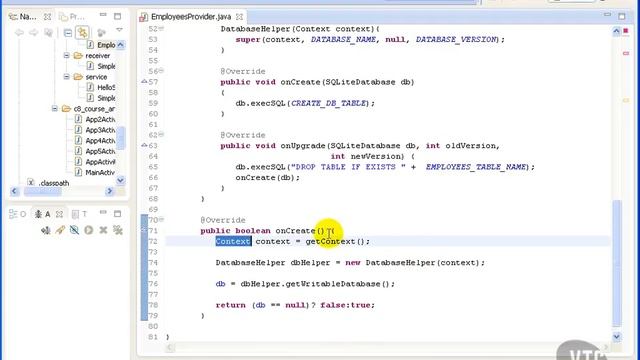Click the Navigator vertical scrollbar thumb
The image size is (640, 360).
coord(120,138)
